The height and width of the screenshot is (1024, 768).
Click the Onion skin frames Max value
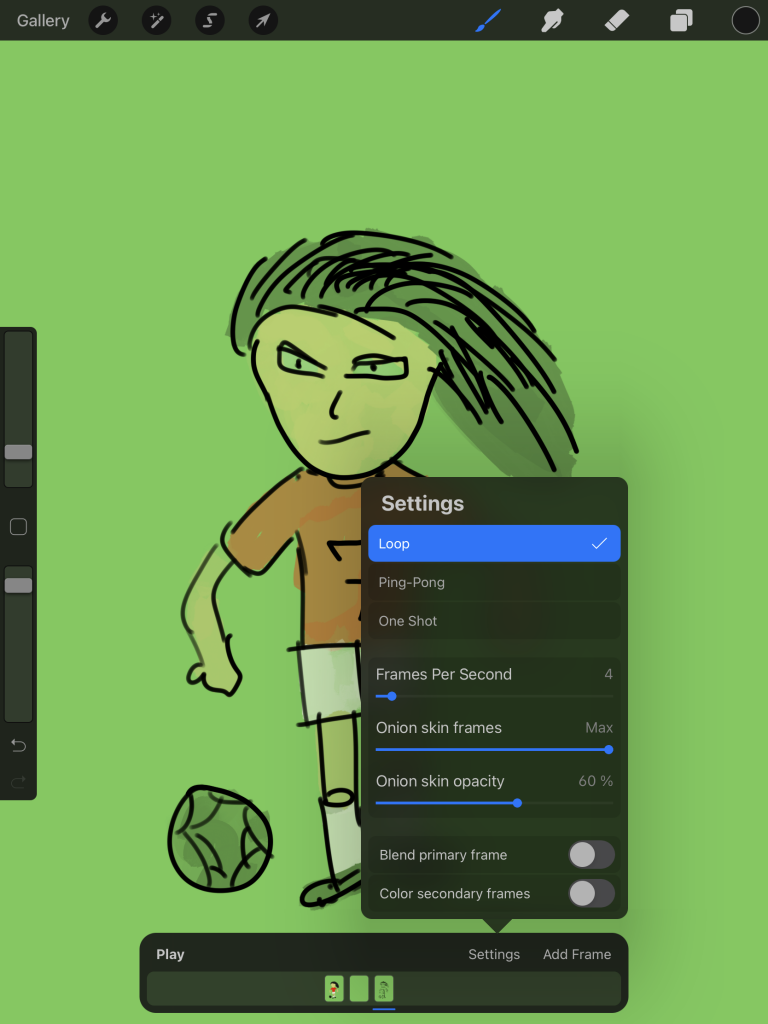pos(599,728)
